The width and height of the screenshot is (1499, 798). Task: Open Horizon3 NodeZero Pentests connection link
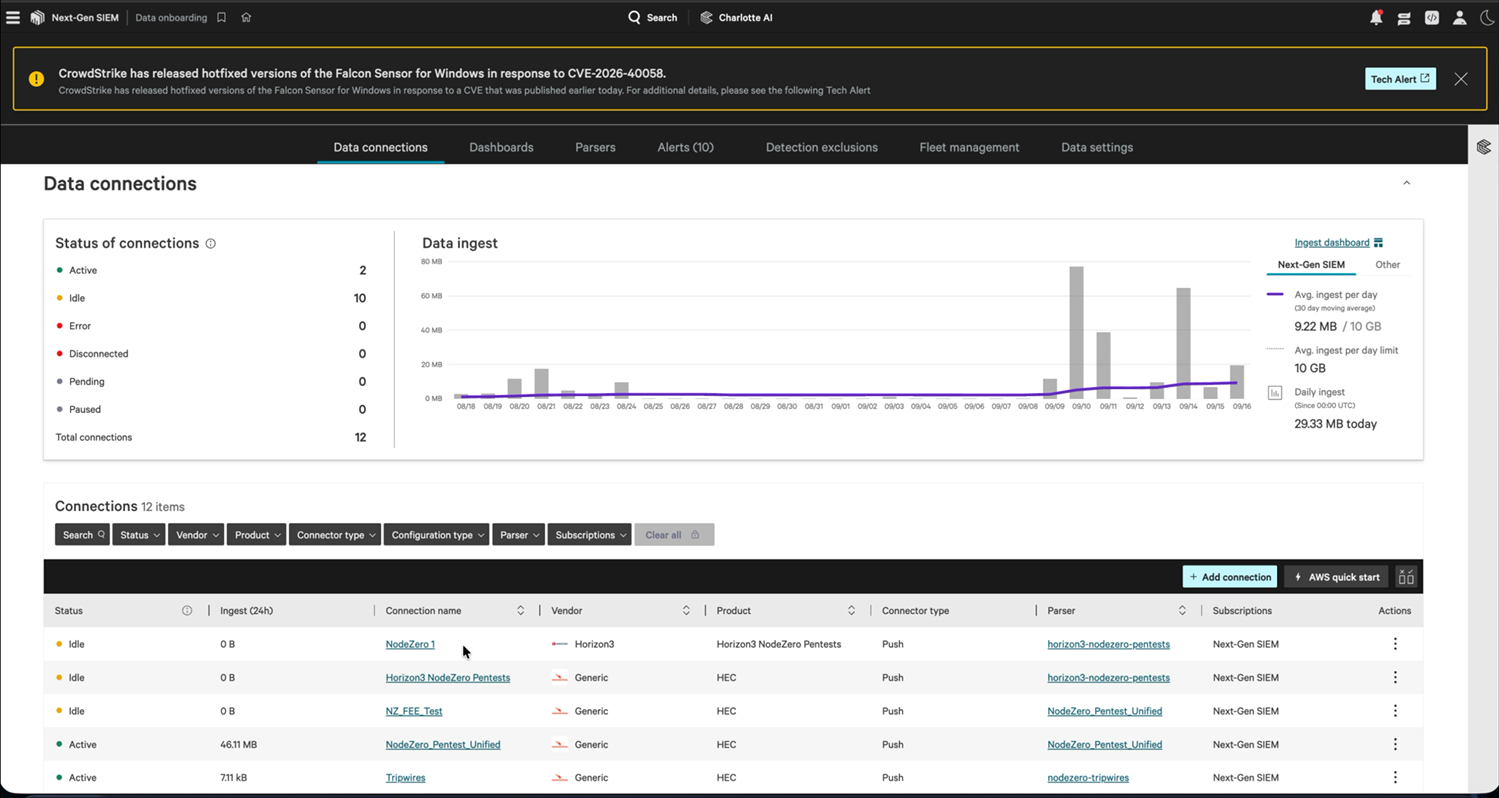(448, 678)
